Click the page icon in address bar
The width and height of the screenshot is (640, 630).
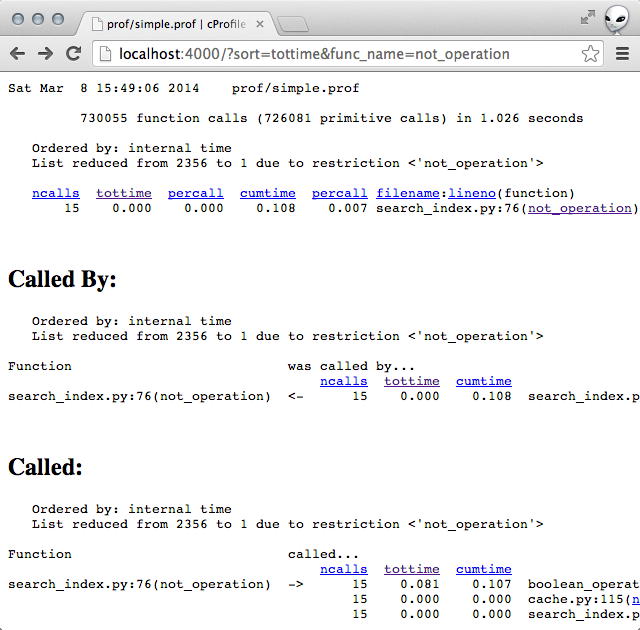[105, 54]
